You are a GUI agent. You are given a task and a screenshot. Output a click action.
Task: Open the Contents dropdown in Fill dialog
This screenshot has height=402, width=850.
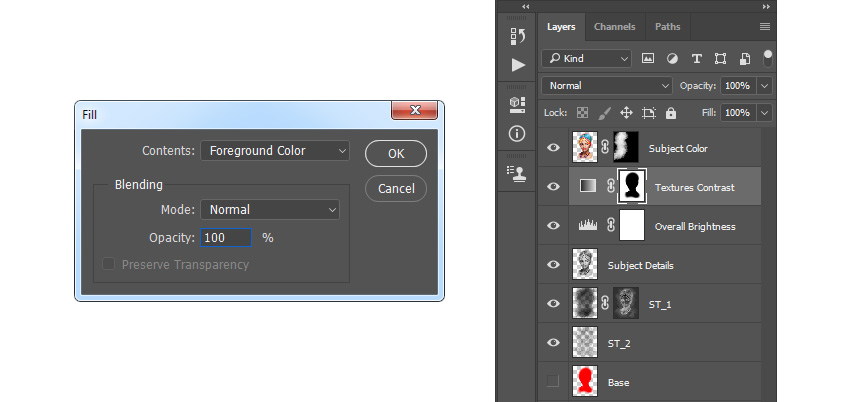tap(275, 151)
